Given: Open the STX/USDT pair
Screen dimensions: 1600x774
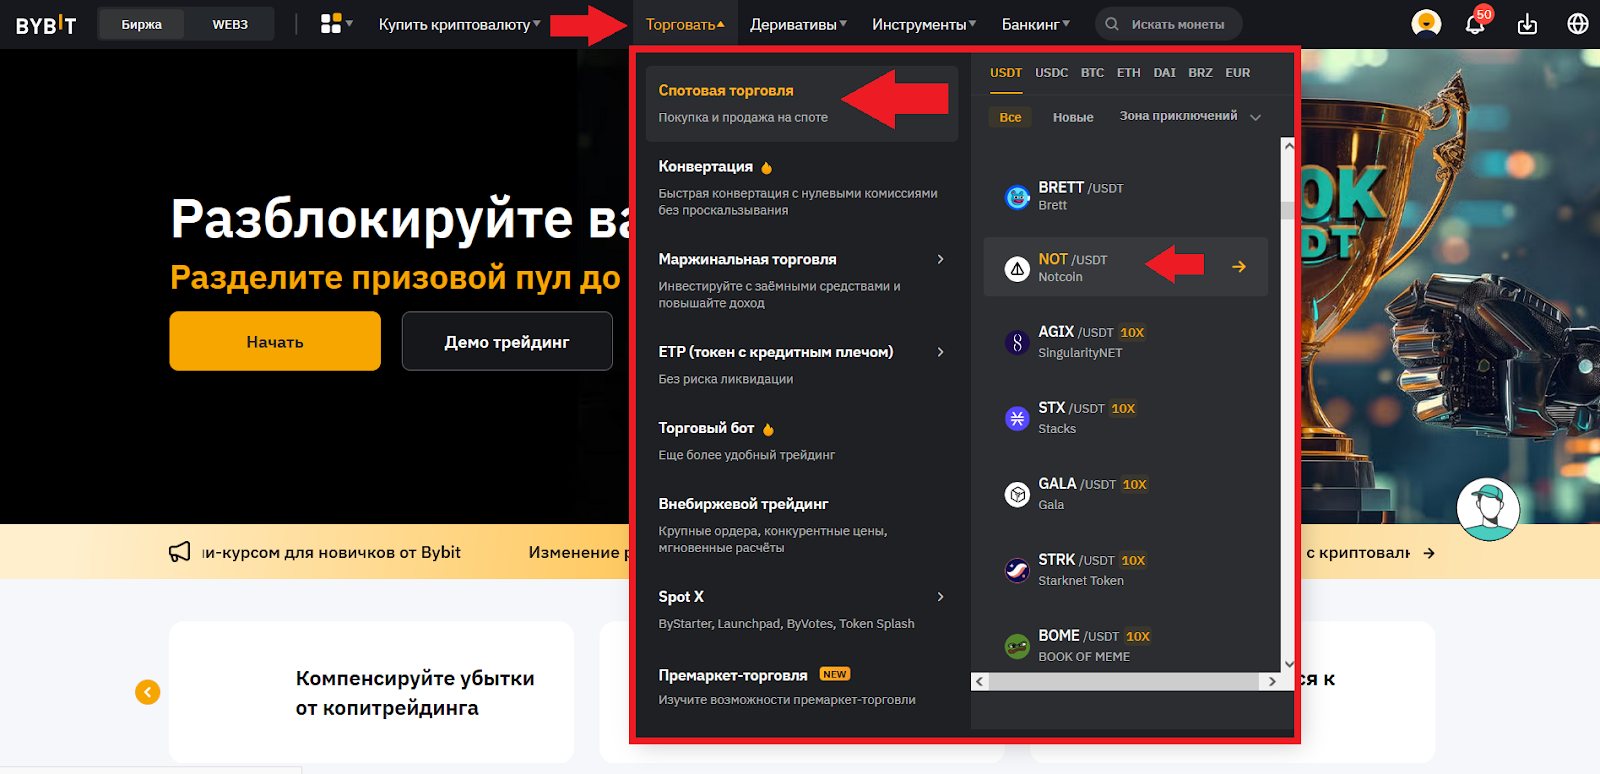Looking at the screenshot, I should click(1126, 418).
